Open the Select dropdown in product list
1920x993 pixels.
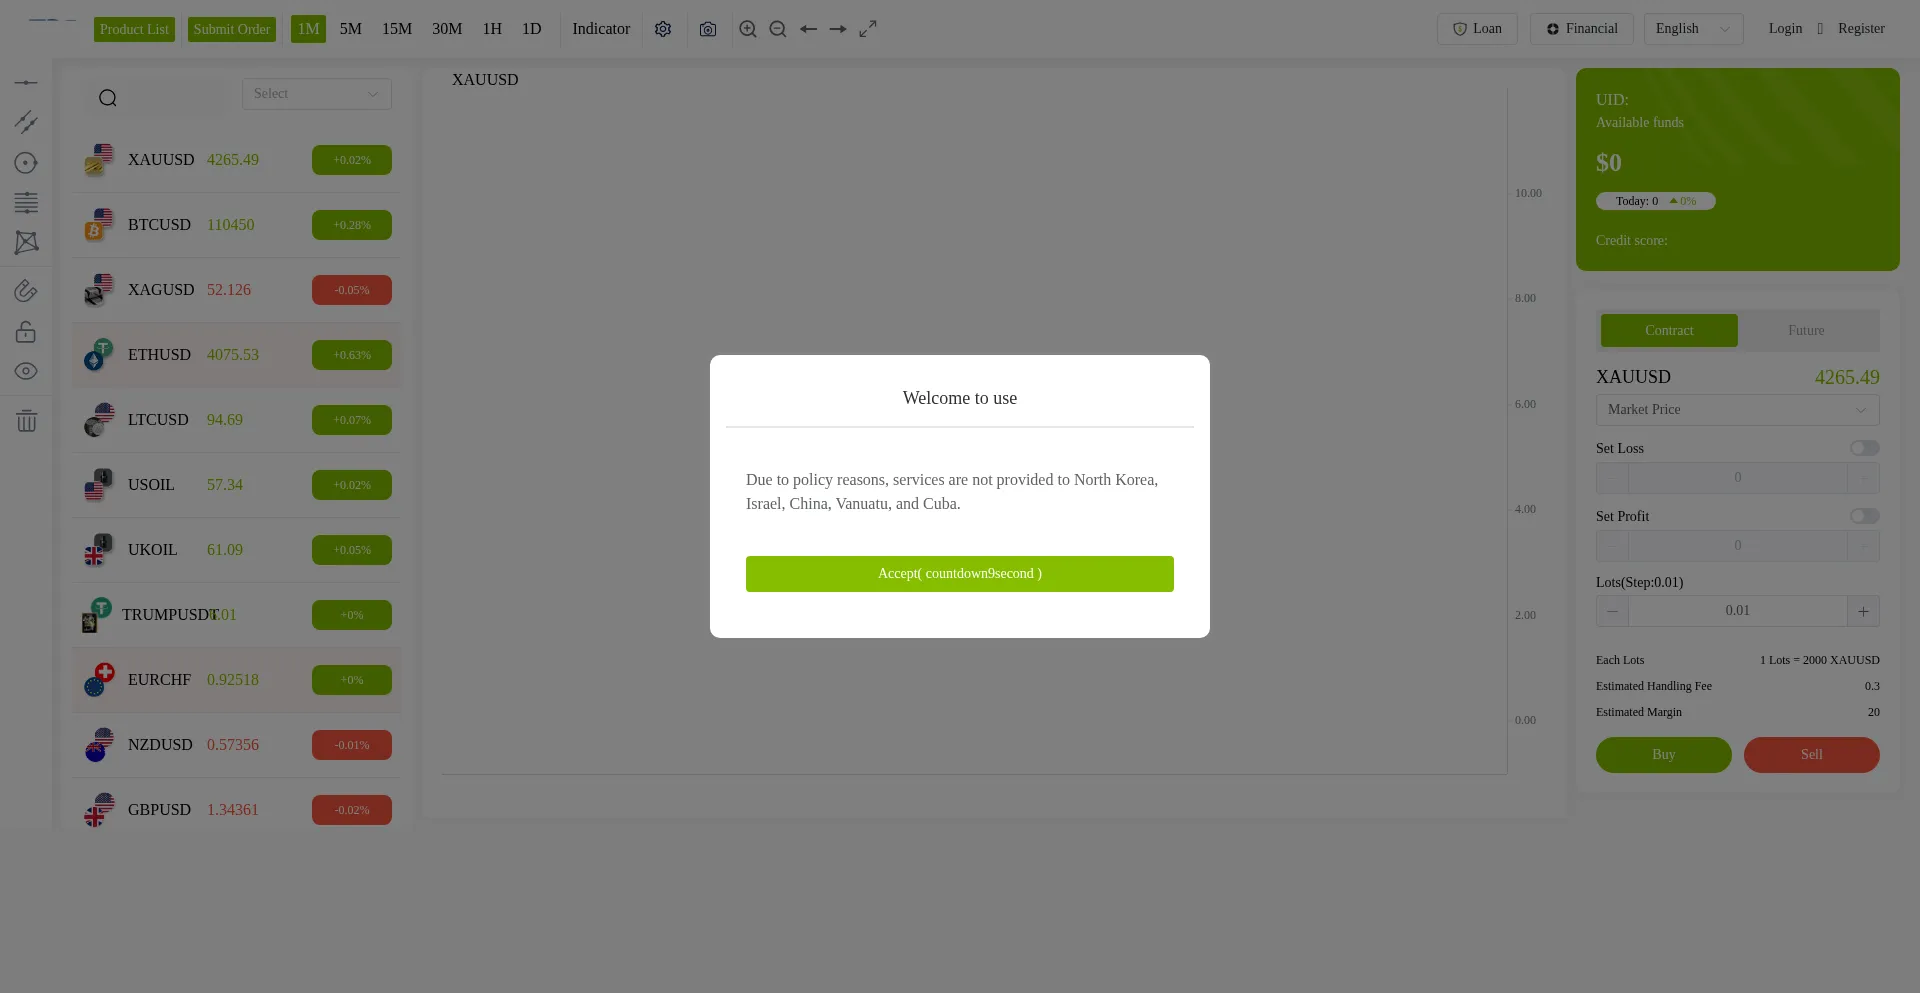click(x=316, y=94)
